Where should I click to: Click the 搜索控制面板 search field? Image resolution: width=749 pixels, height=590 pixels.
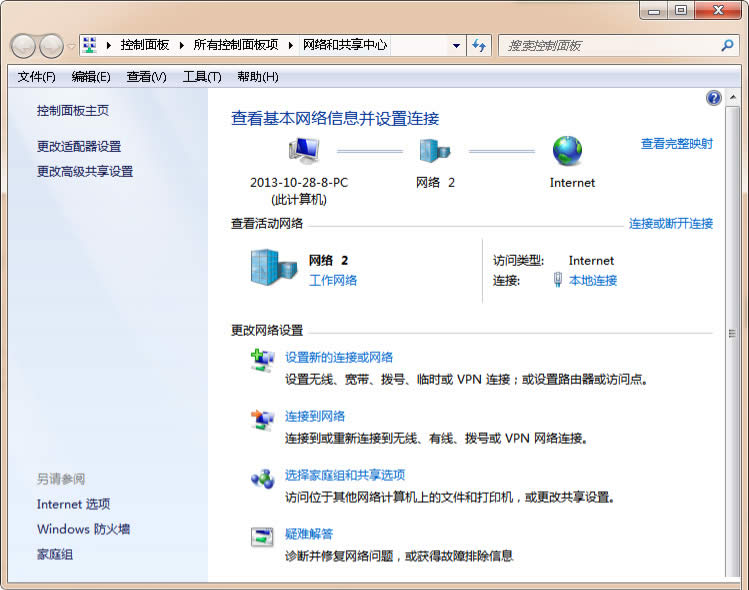click(610, 46)
